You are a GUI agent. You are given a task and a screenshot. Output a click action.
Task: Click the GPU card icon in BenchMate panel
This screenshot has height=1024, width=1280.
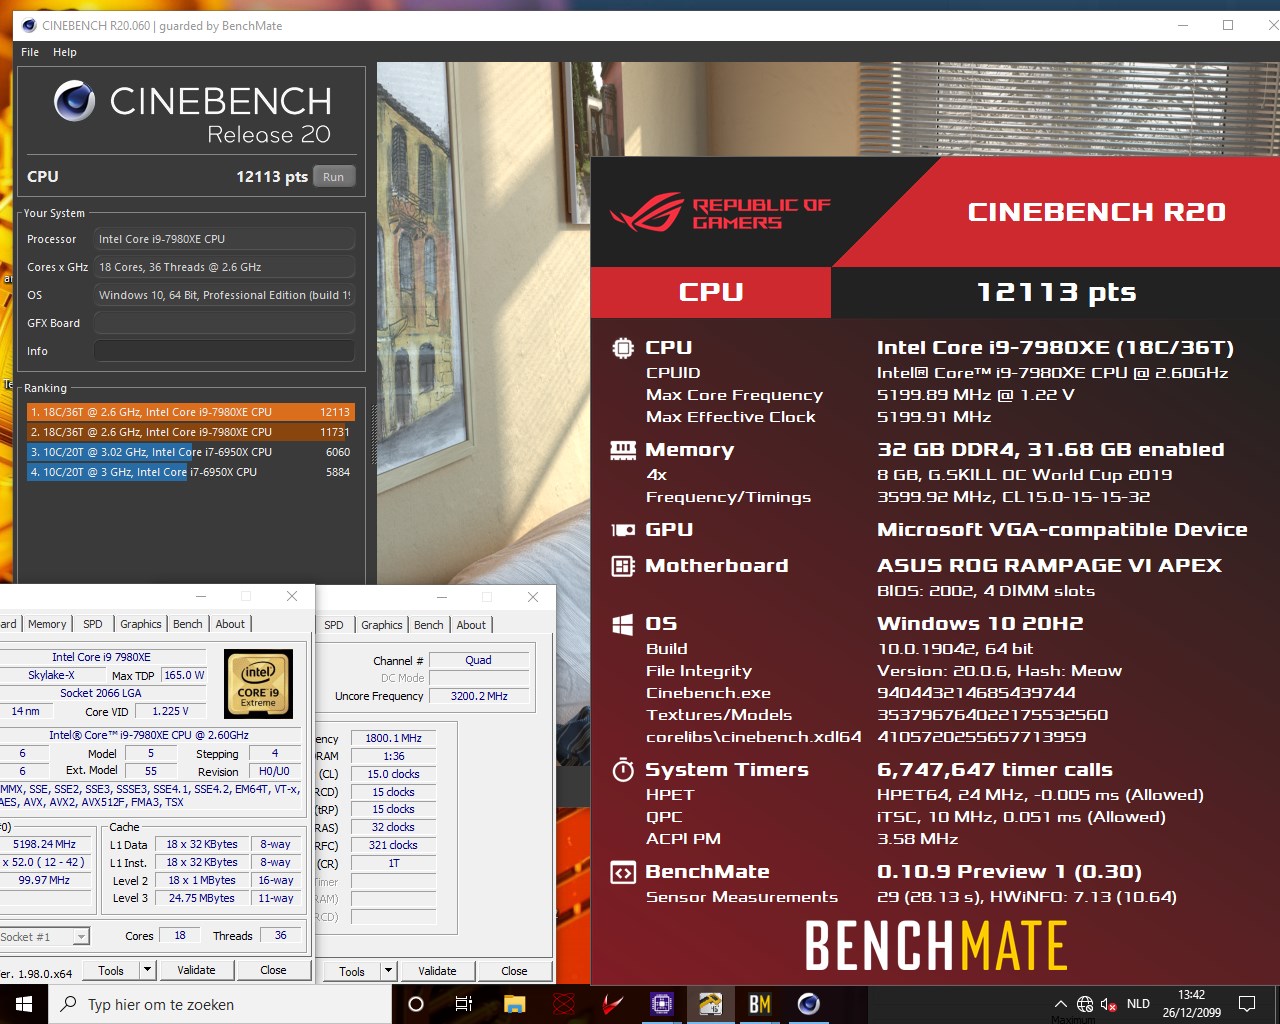(623, 530)
